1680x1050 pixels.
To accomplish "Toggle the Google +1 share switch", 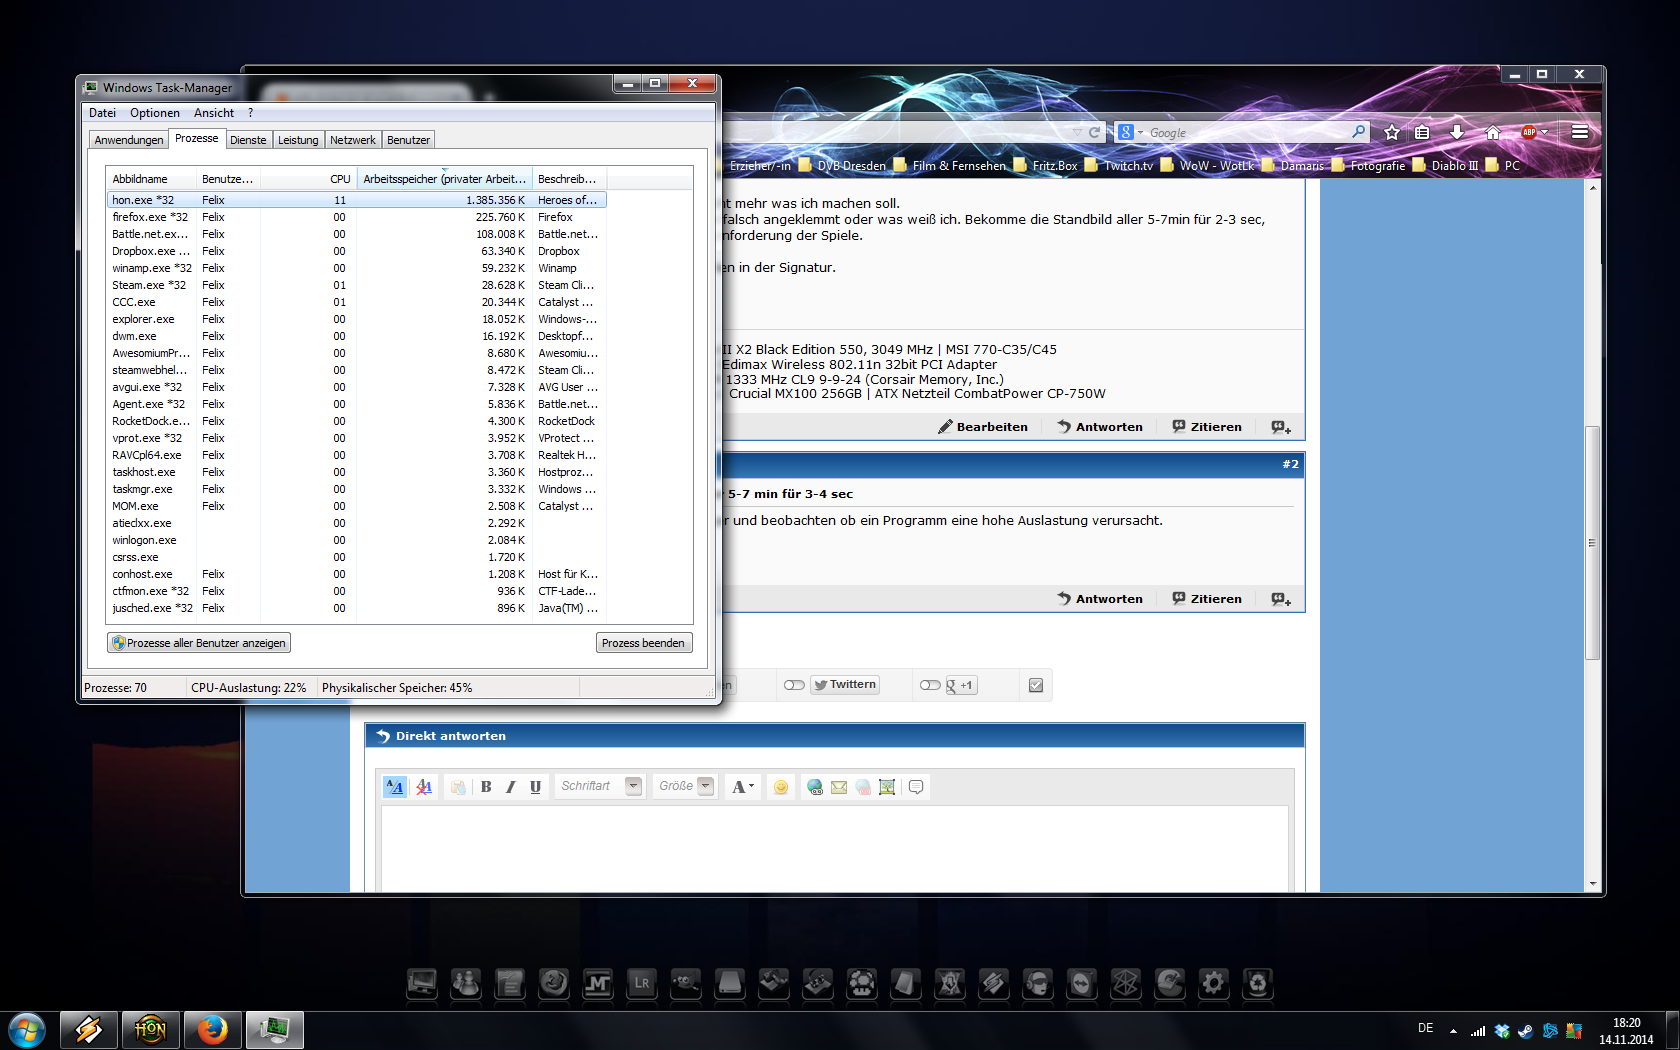I will coord(930,685).
